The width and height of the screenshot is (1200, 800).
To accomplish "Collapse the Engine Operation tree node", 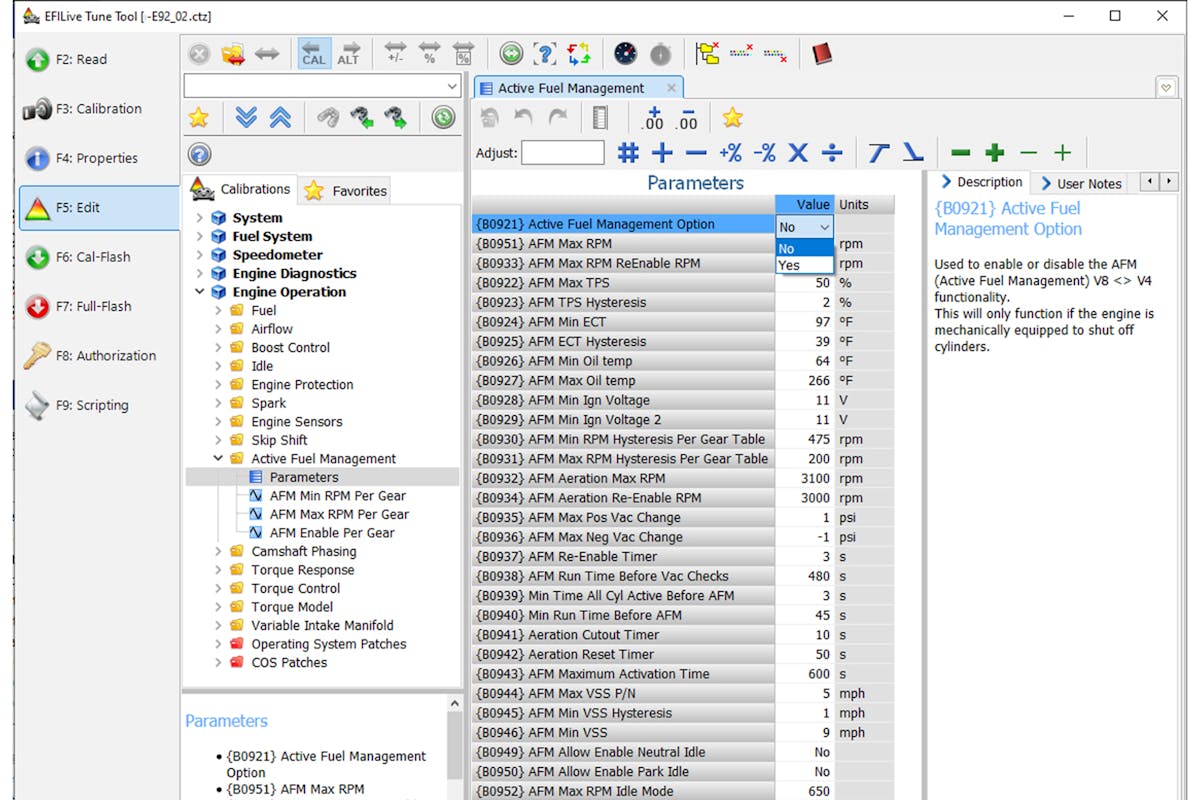I will tap(200, 292).
